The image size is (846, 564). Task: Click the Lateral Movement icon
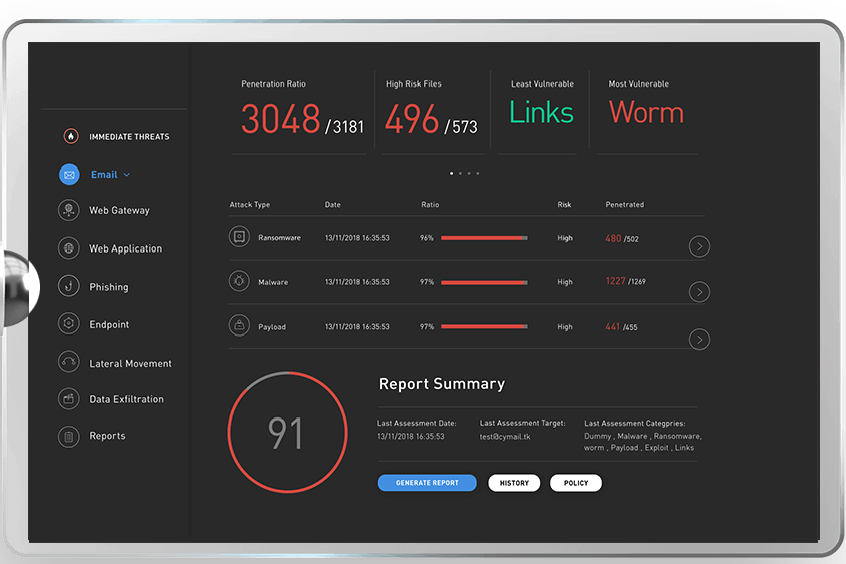point(69,363)
